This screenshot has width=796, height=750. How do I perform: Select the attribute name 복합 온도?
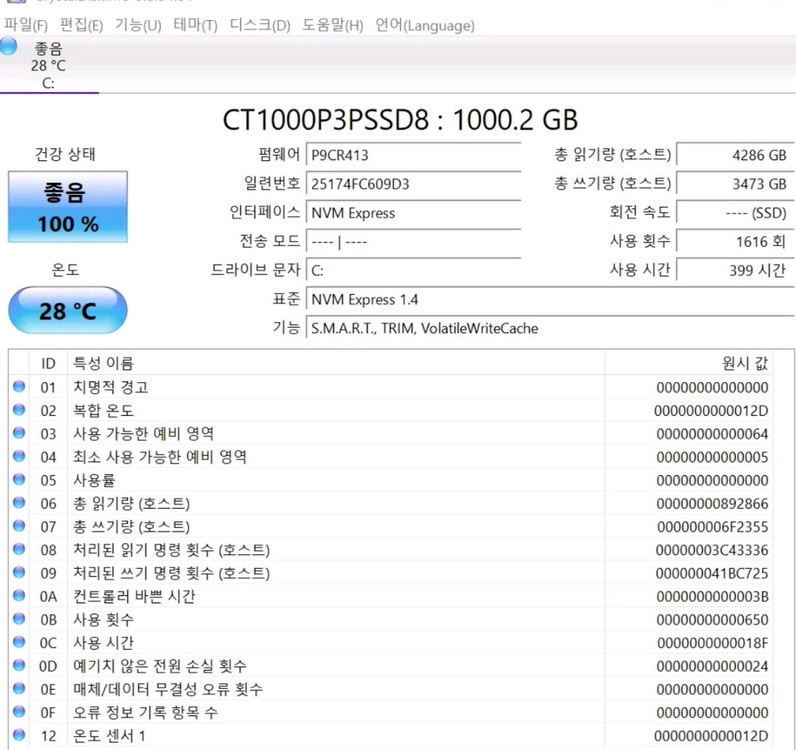[x=104, y=410]
